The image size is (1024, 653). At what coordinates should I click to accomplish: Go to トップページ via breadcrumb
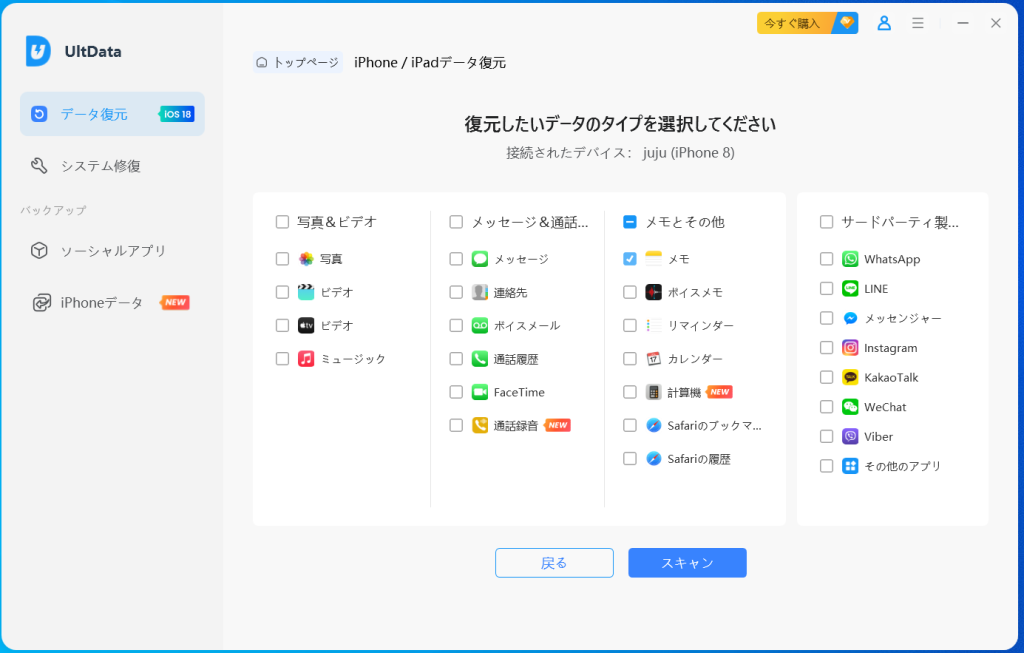coord(297,62)
